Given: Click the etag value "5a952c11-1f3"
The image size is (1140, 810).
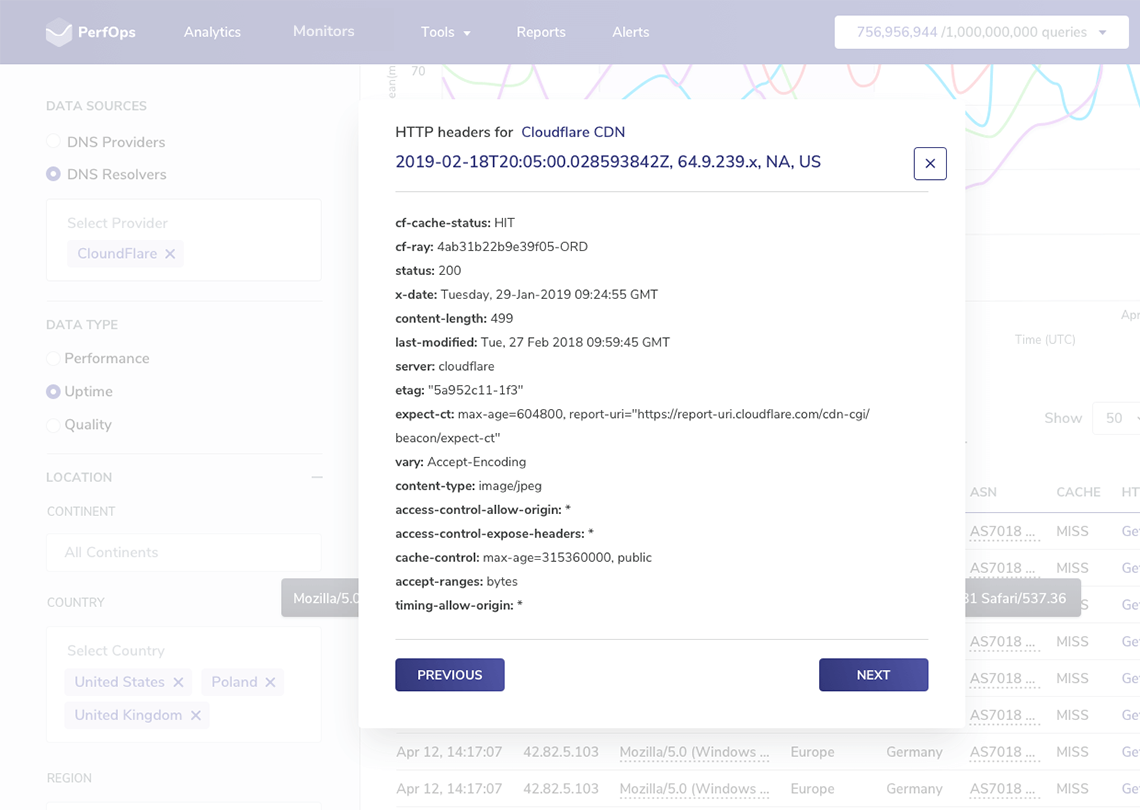Looking at the screenshot, I should 475,390.
